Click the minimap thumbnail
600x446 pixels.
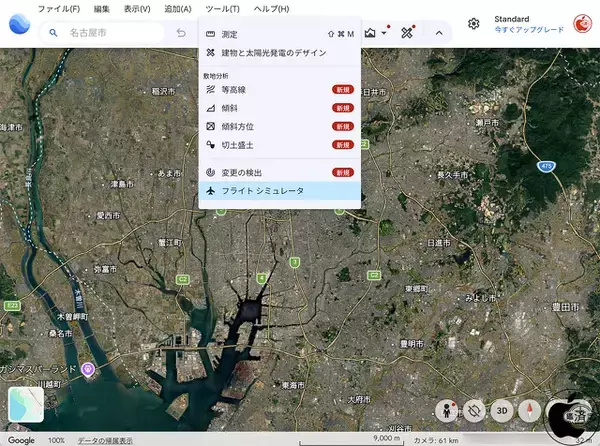pyautogui.click(x=26, y=405)
